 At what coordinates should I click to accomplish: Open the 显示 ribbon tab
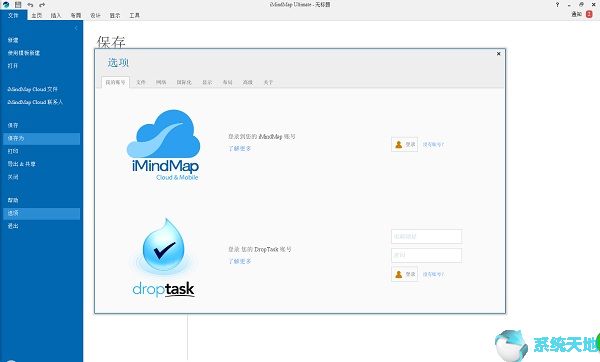(115, 15)
